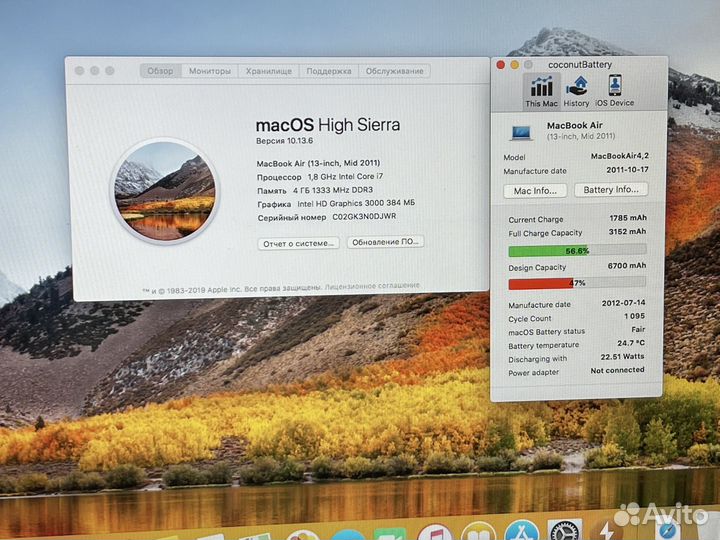The height and width of the screenshot is (540, 720).
Task: Open Battery Info in coconutBattery
Action: coord(611,190)
